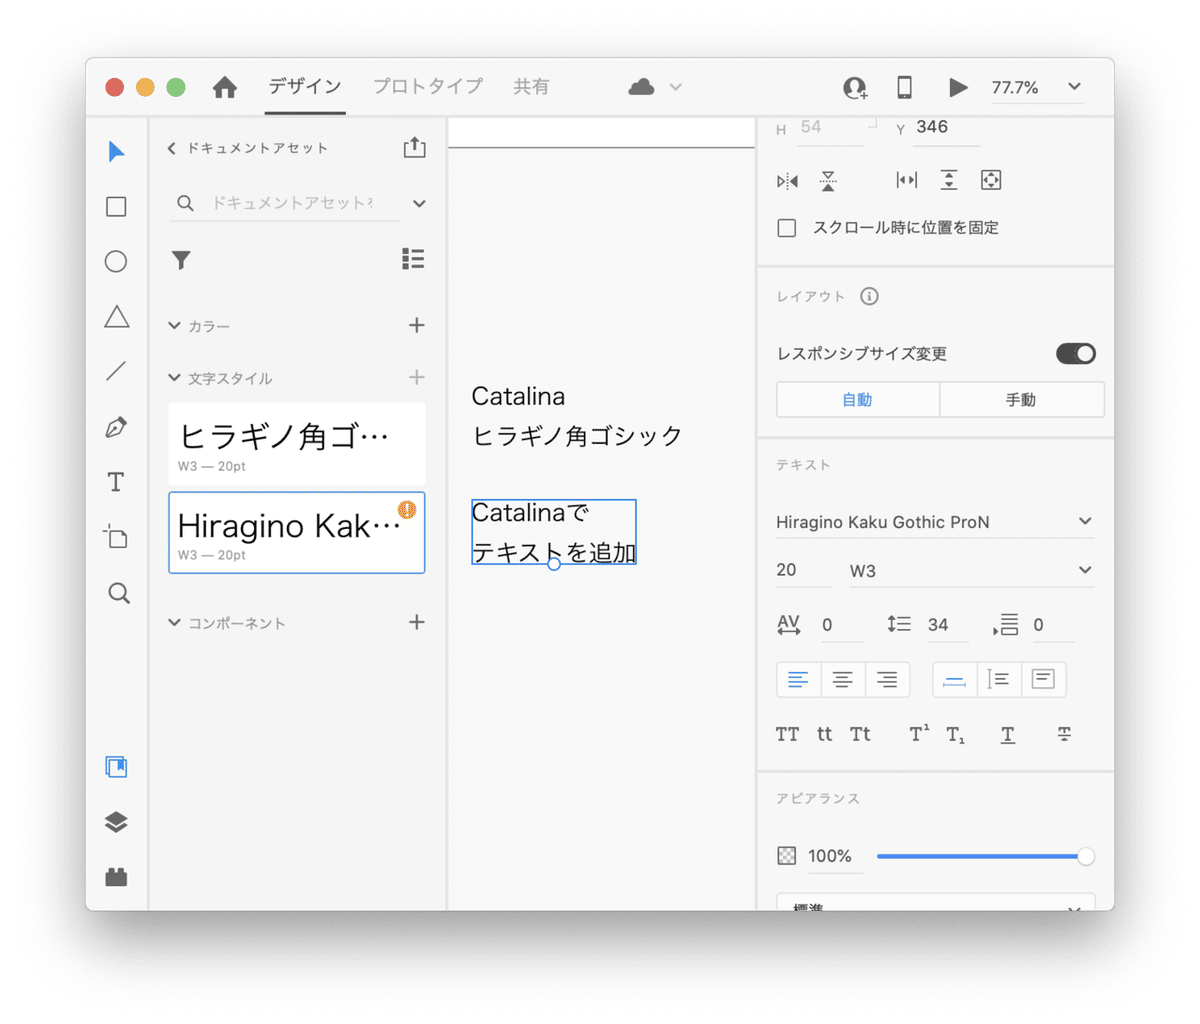
Task: Select the Rectangle tool
Action: pos(116,207)
